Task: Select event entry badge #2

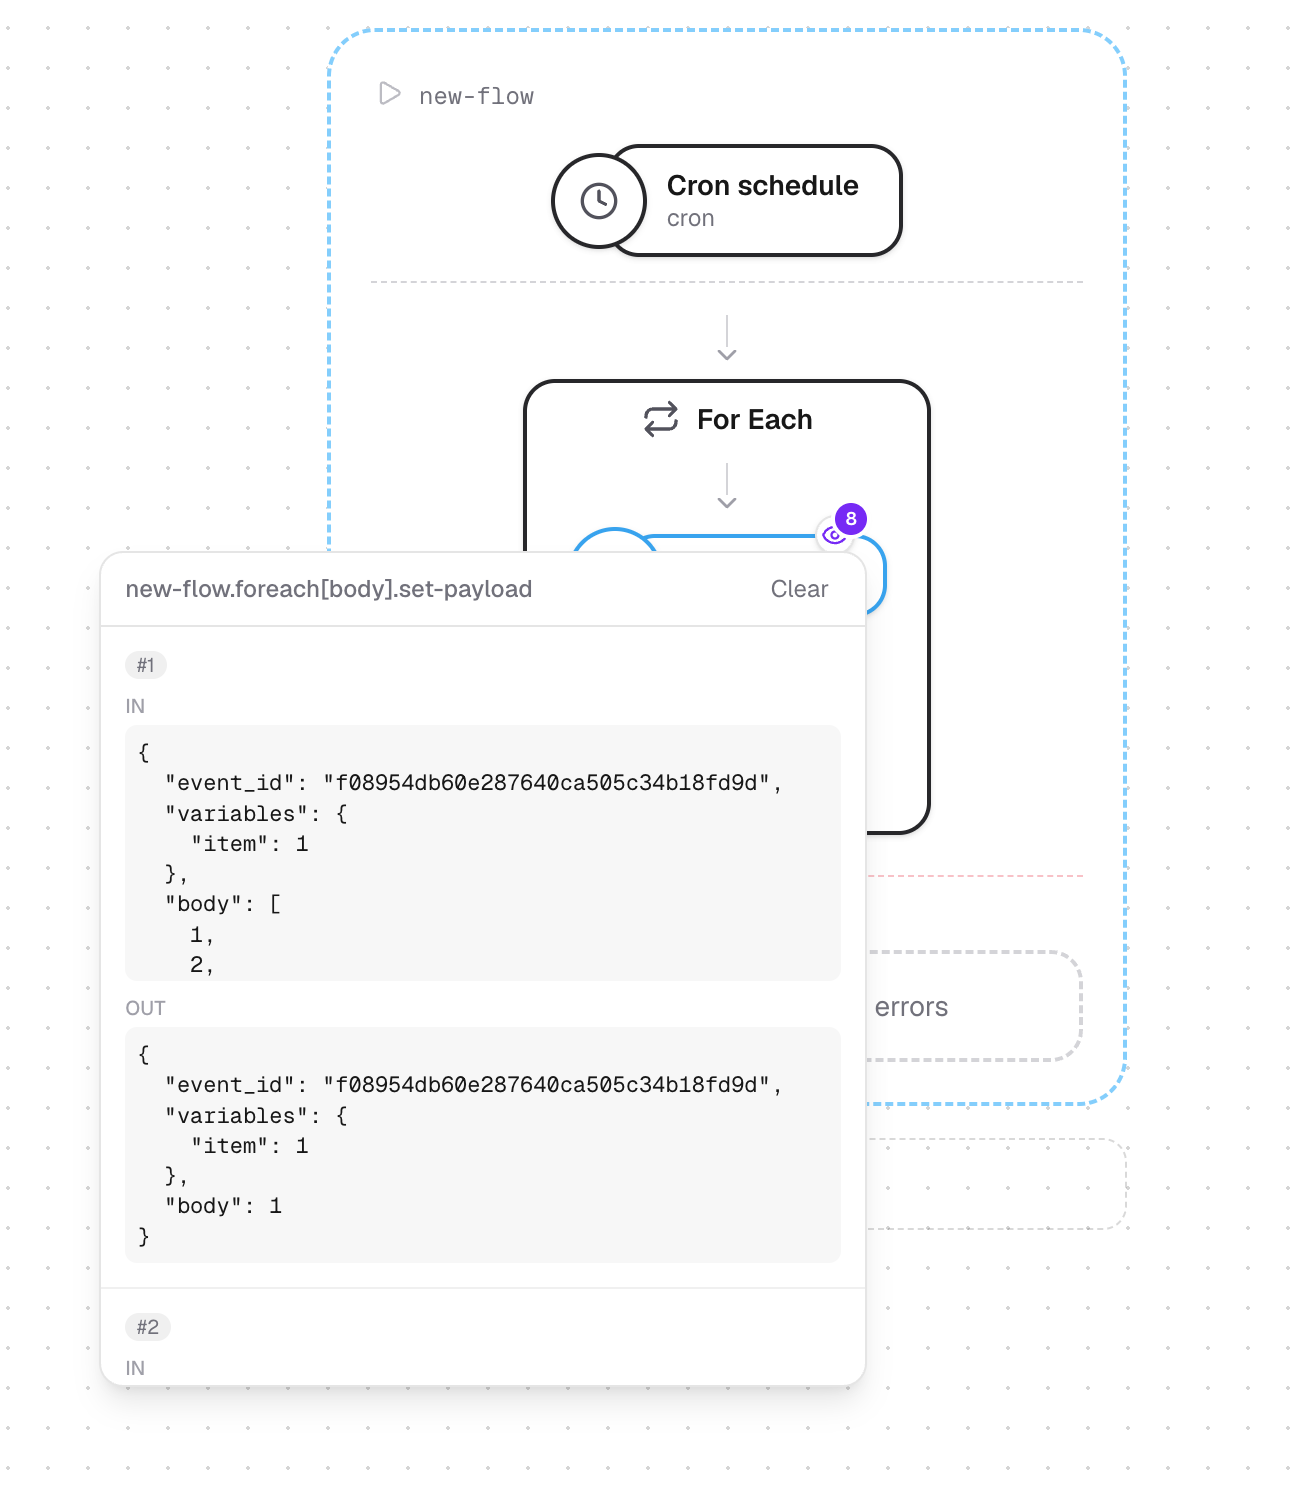Action: tap(148, 1327)
